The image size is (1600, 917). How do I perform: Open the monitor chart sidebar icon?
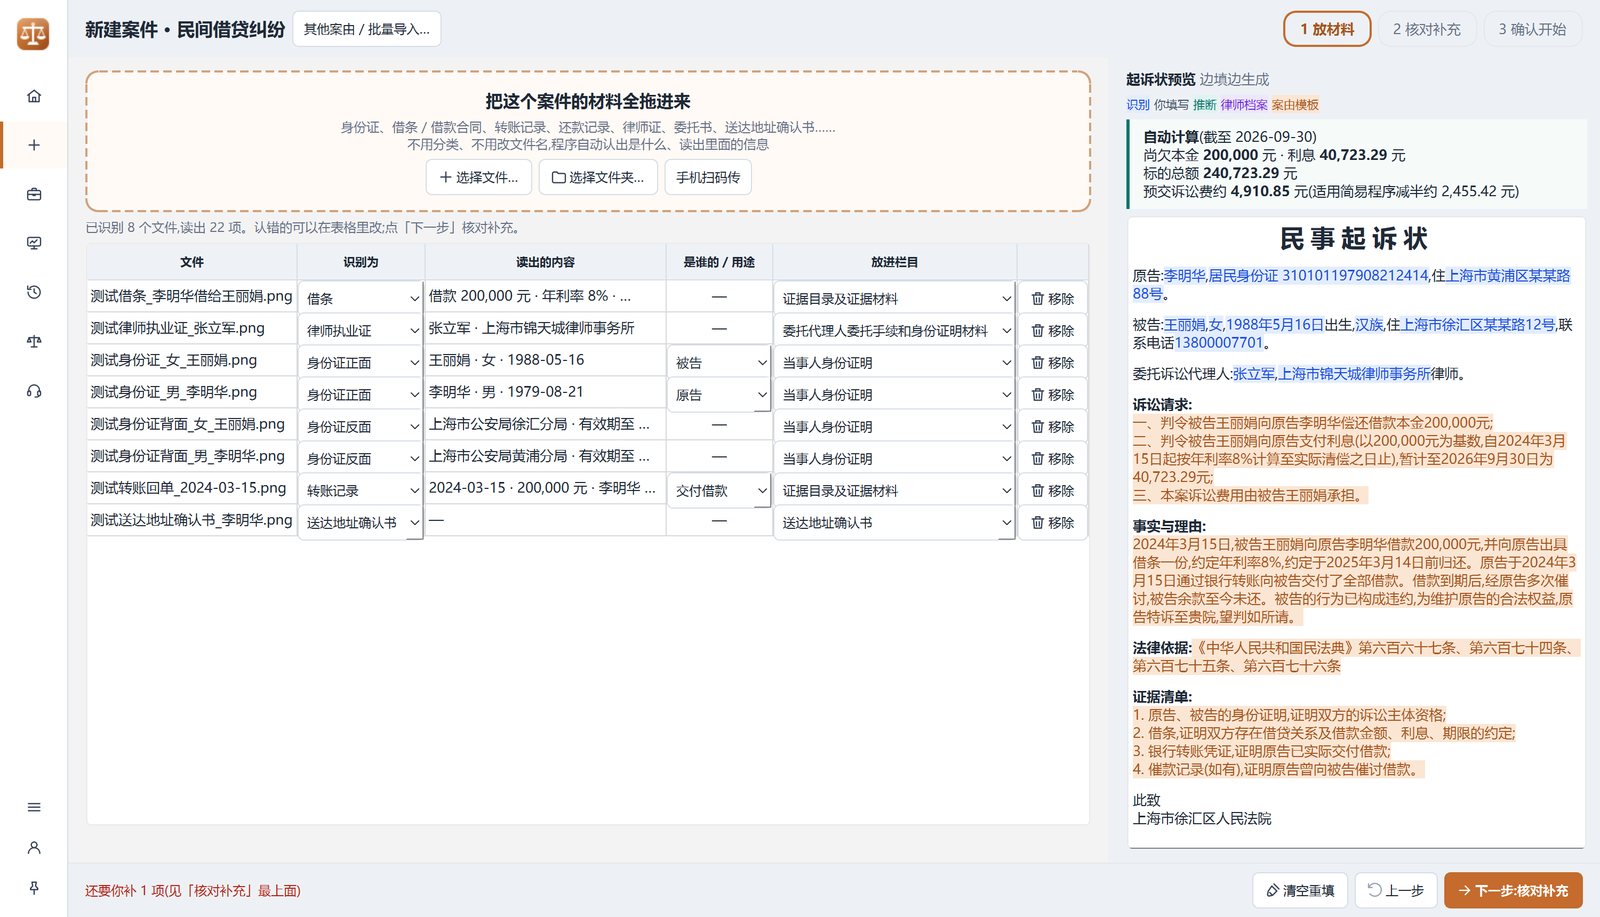coord(34,243)
